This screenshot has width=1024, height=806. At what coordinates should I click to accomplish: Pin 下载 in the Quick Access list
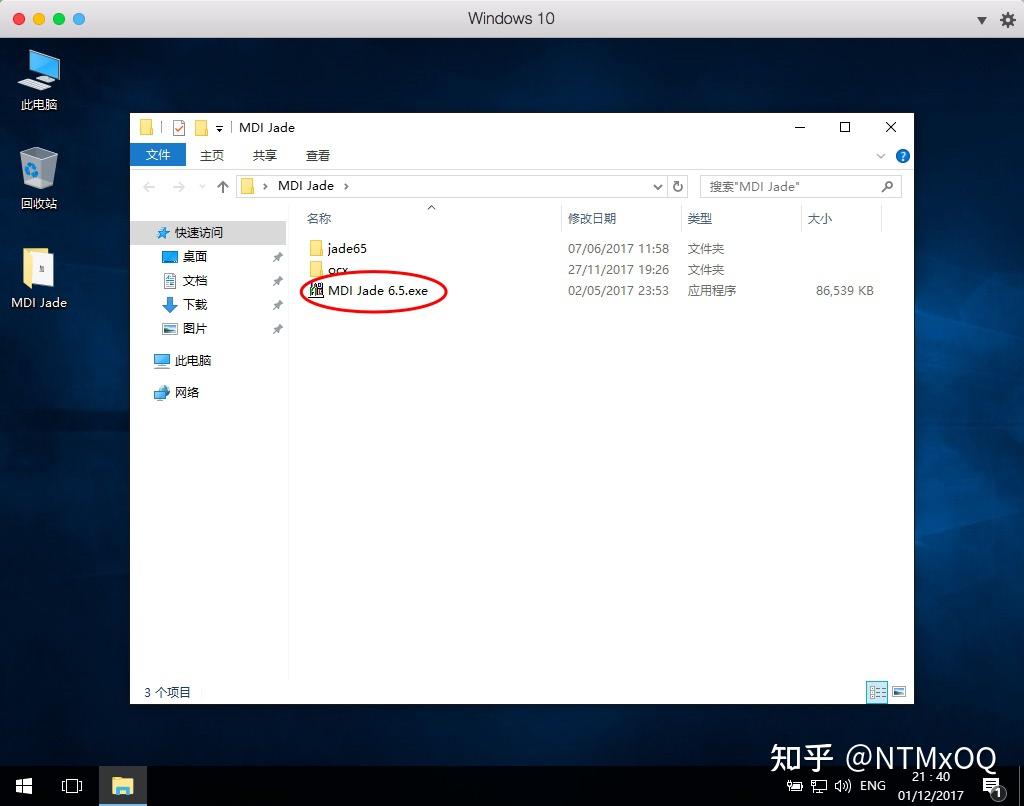[x=278, y=304]
